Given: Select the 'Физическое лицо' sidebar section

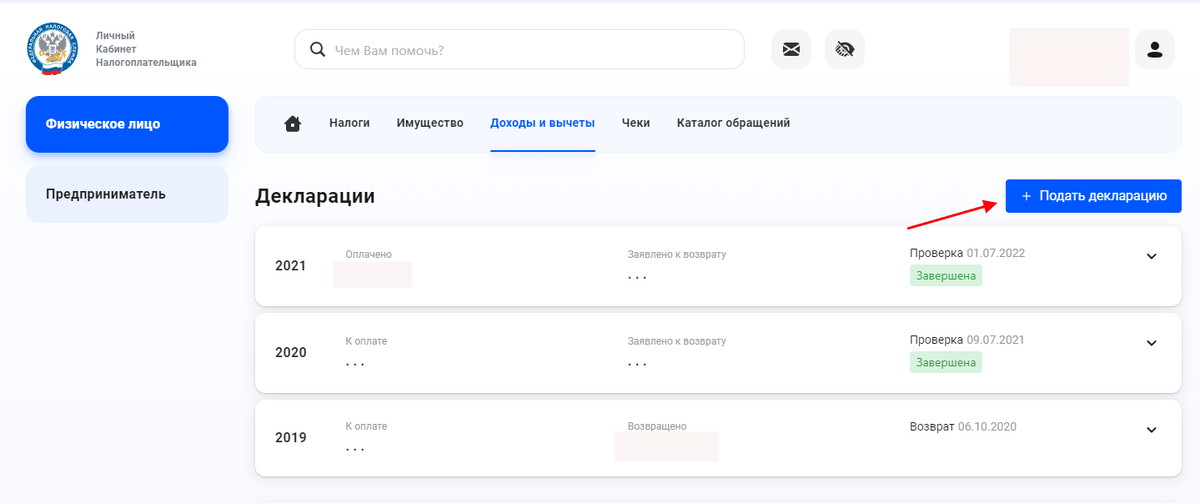Looking at the screenshot, I should click(127, 124).
